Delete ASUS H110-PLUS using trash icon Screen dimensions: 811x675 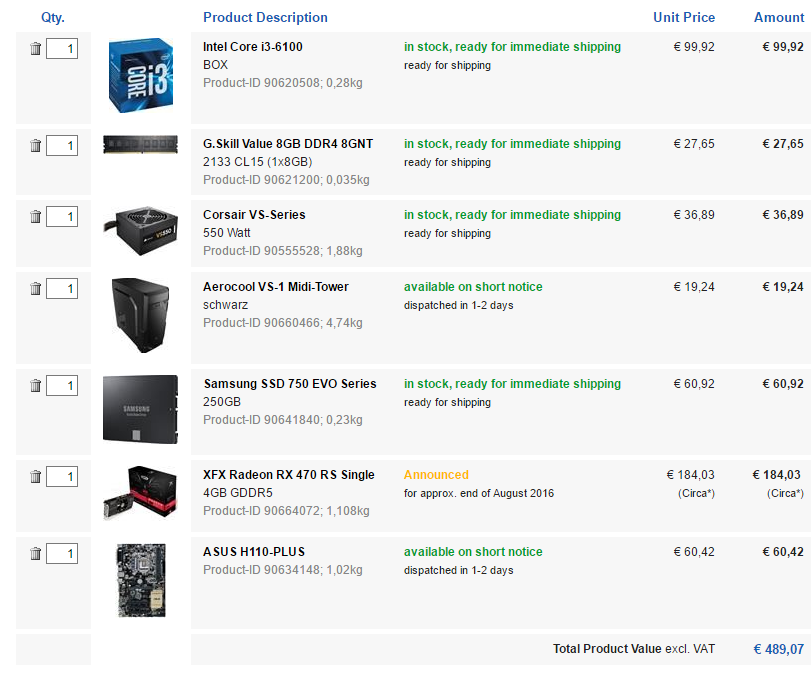pyautogui.click(x=35, y=553)
